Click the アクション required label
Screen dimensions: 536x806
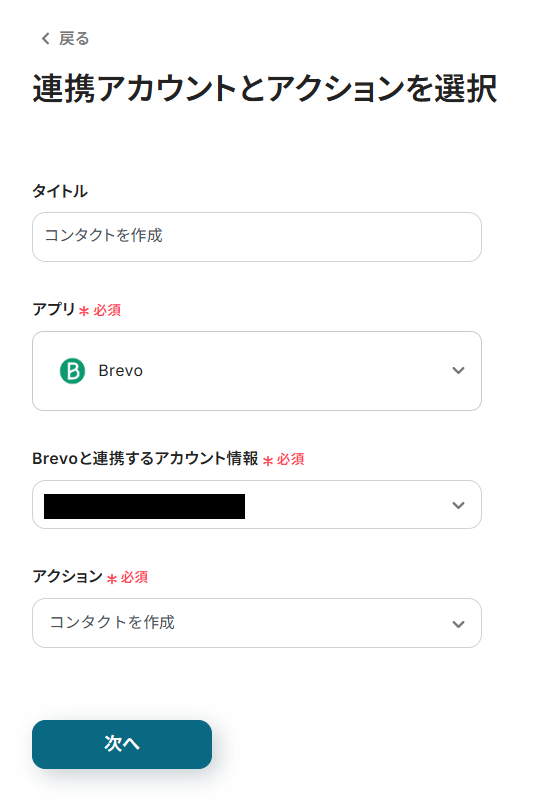point(90,577)
